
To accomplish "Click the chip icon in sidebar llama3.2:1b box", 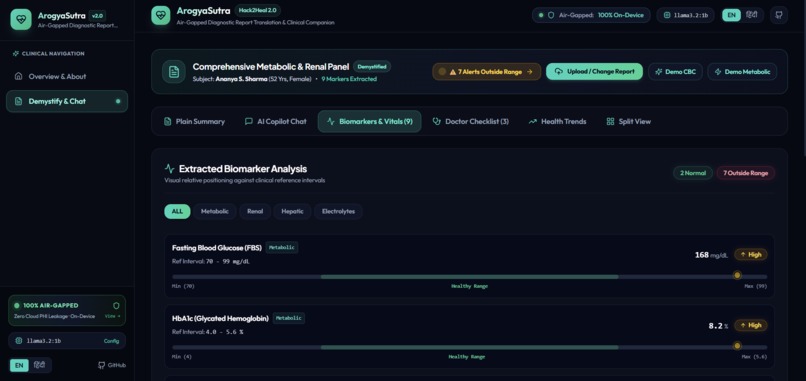I will tap(19, 340).
